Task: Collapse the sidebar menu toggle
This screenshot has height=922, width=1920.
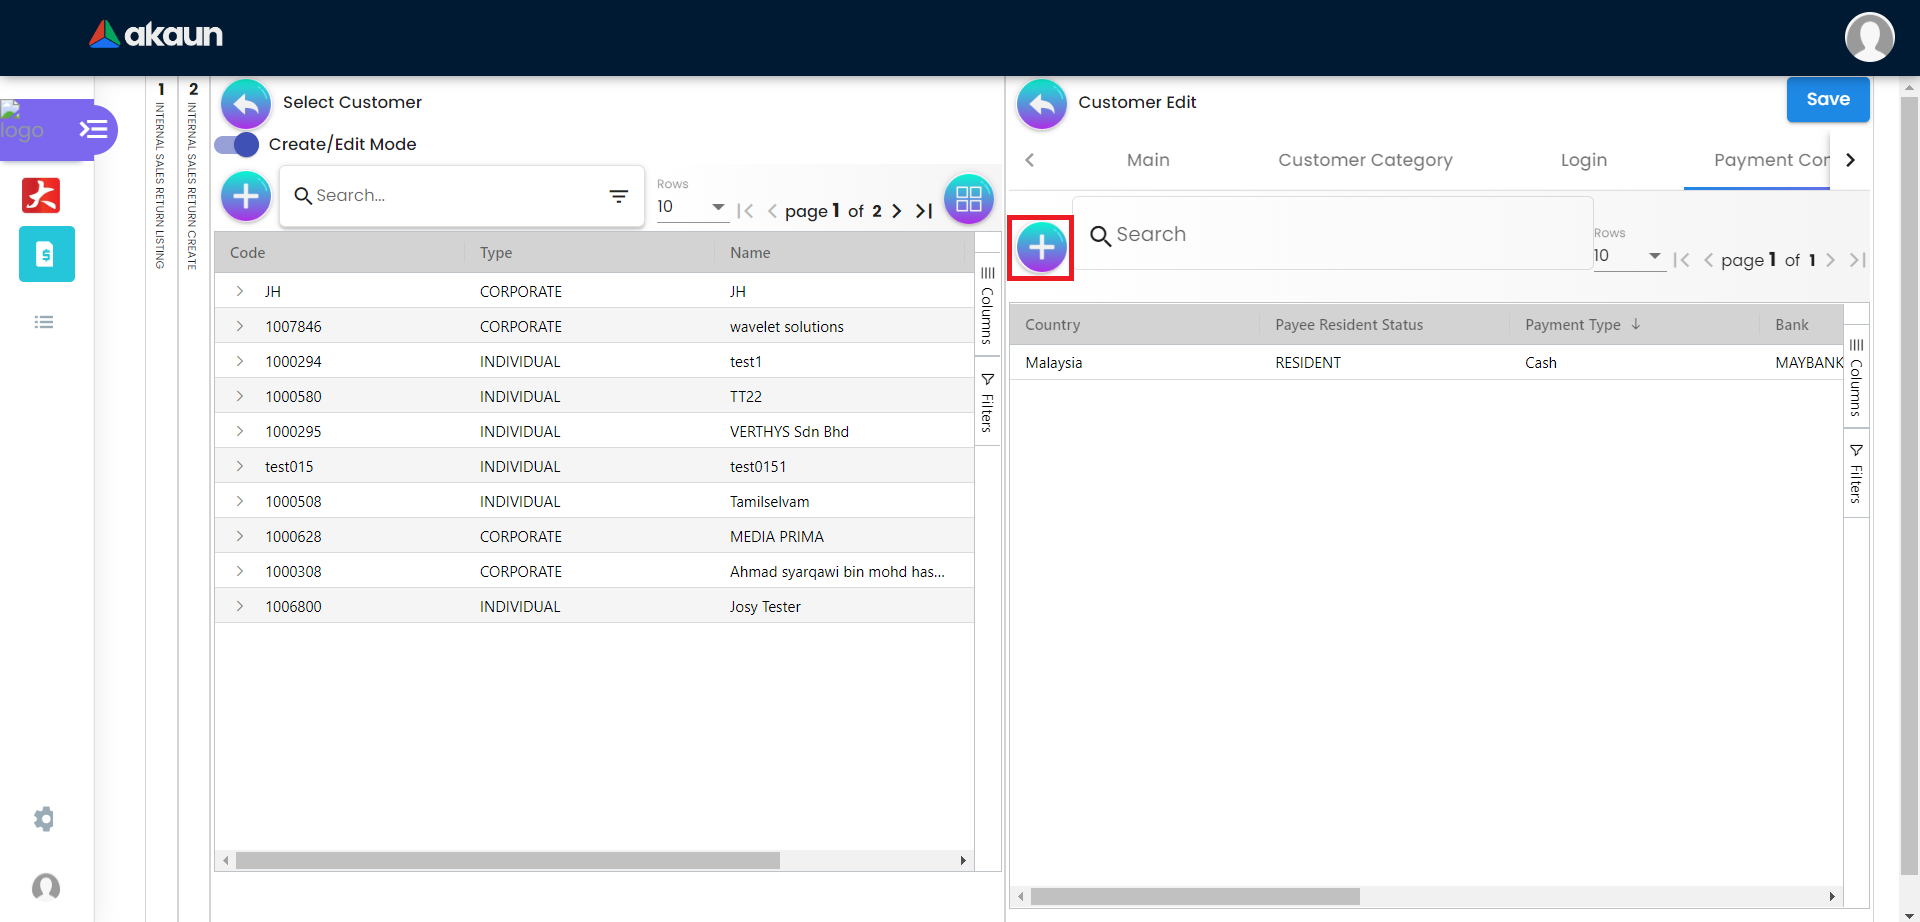Action: coord(93,129)
